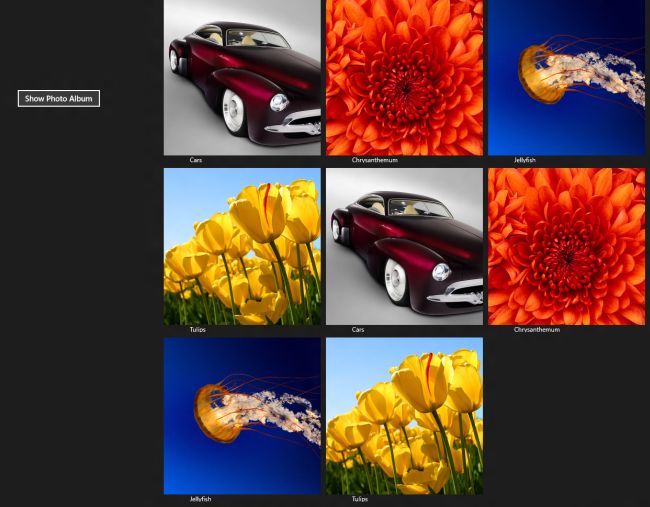The image size is (650, 507).
Task: Click the 'Chrysanthemum' caption in the middle row
Action: 537,330
